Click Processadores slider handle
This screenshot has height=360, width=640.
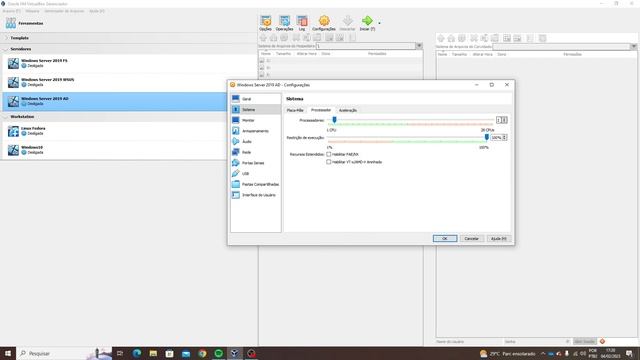click(334, 120)
